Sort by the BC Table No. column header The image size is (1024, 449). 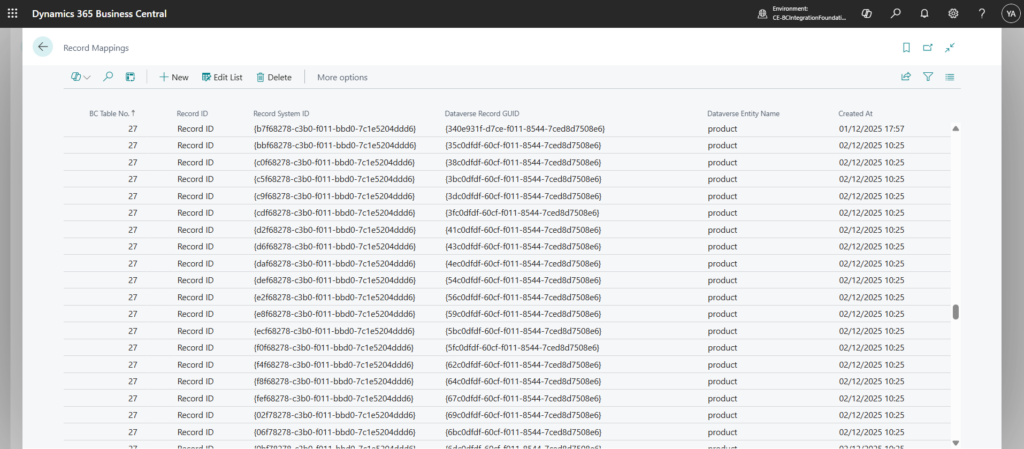point(112,114)
